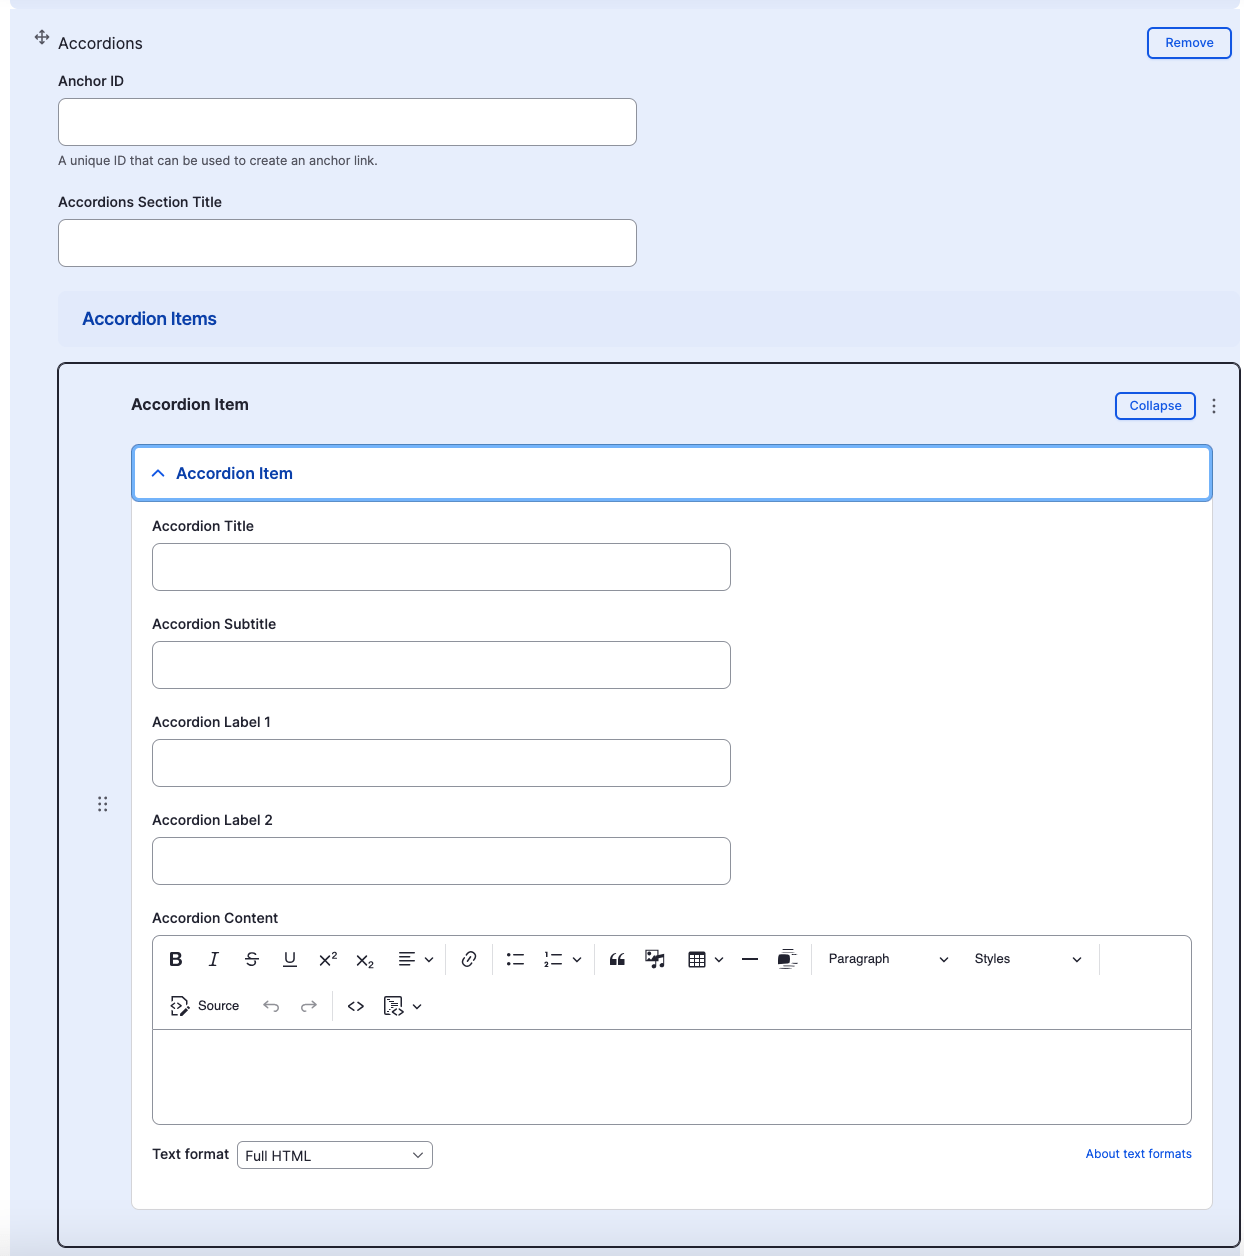Screen dimensions: 1244x1256
Task: Toggle the bulleted list
Action: (x=515, y=959)
